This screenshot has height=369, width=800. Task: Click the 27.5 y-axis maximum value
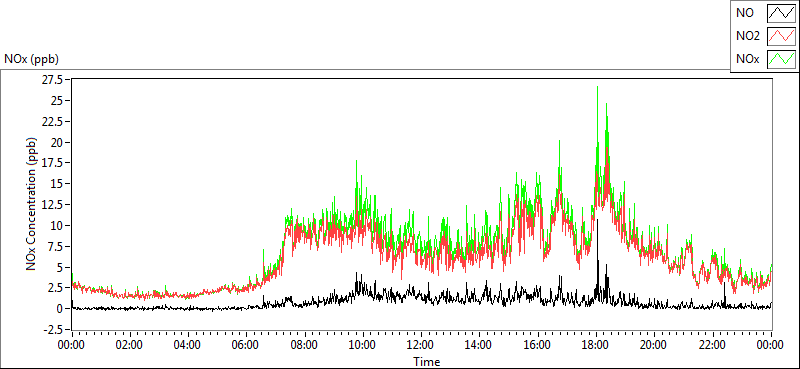(54, 80)
